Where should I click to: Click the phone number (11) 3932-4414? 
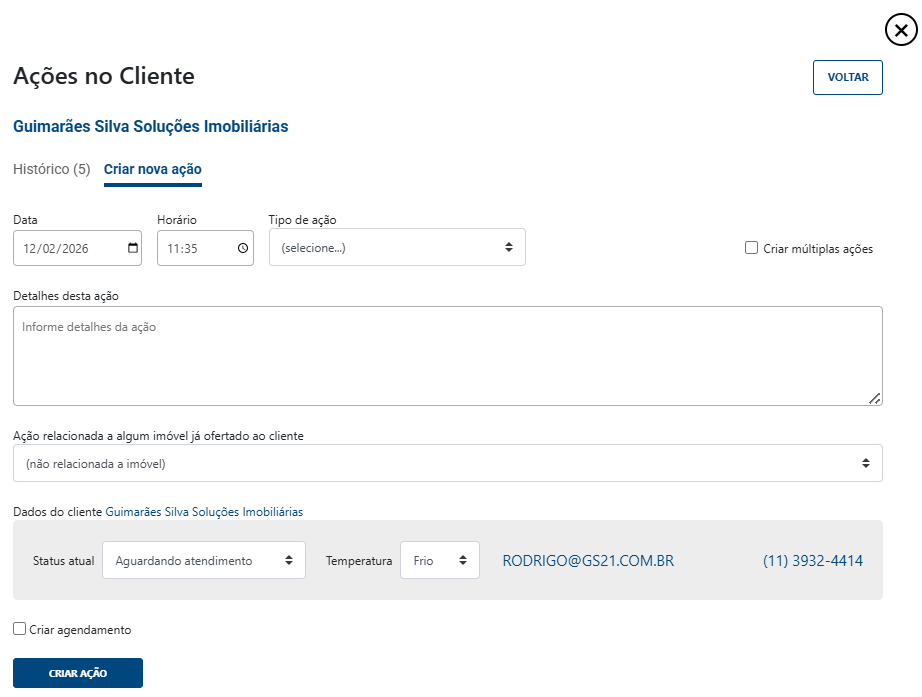812,561
